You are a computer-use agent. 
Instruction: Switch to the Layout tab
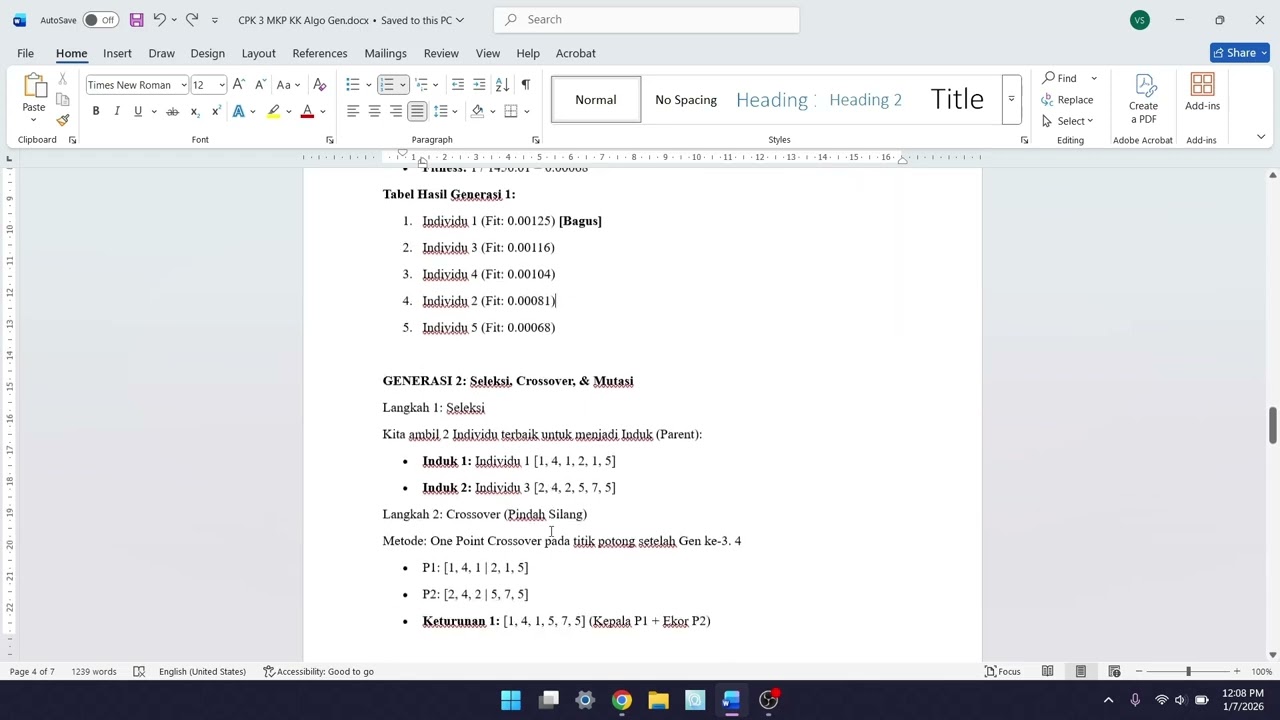(258, 53)
